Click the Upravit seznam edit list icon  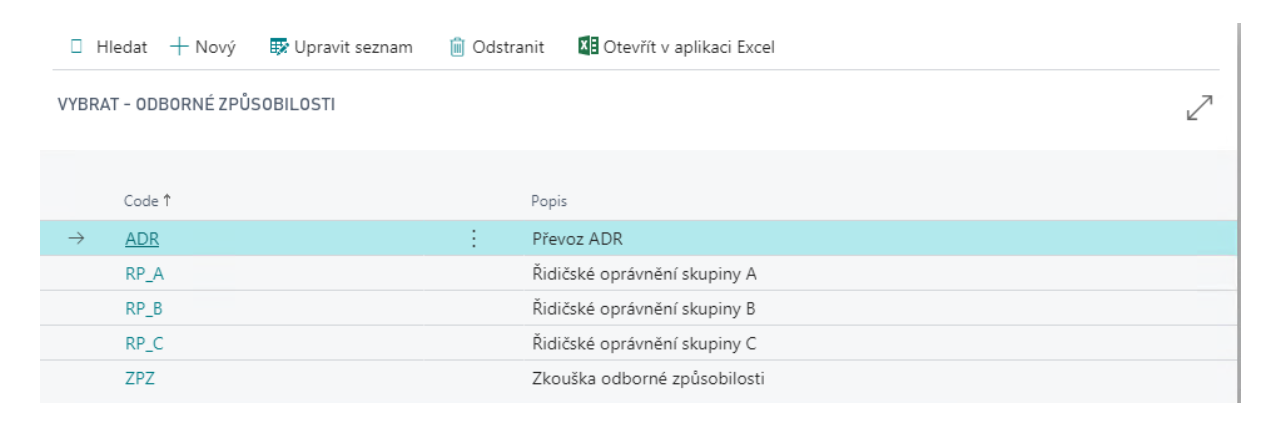279,47
